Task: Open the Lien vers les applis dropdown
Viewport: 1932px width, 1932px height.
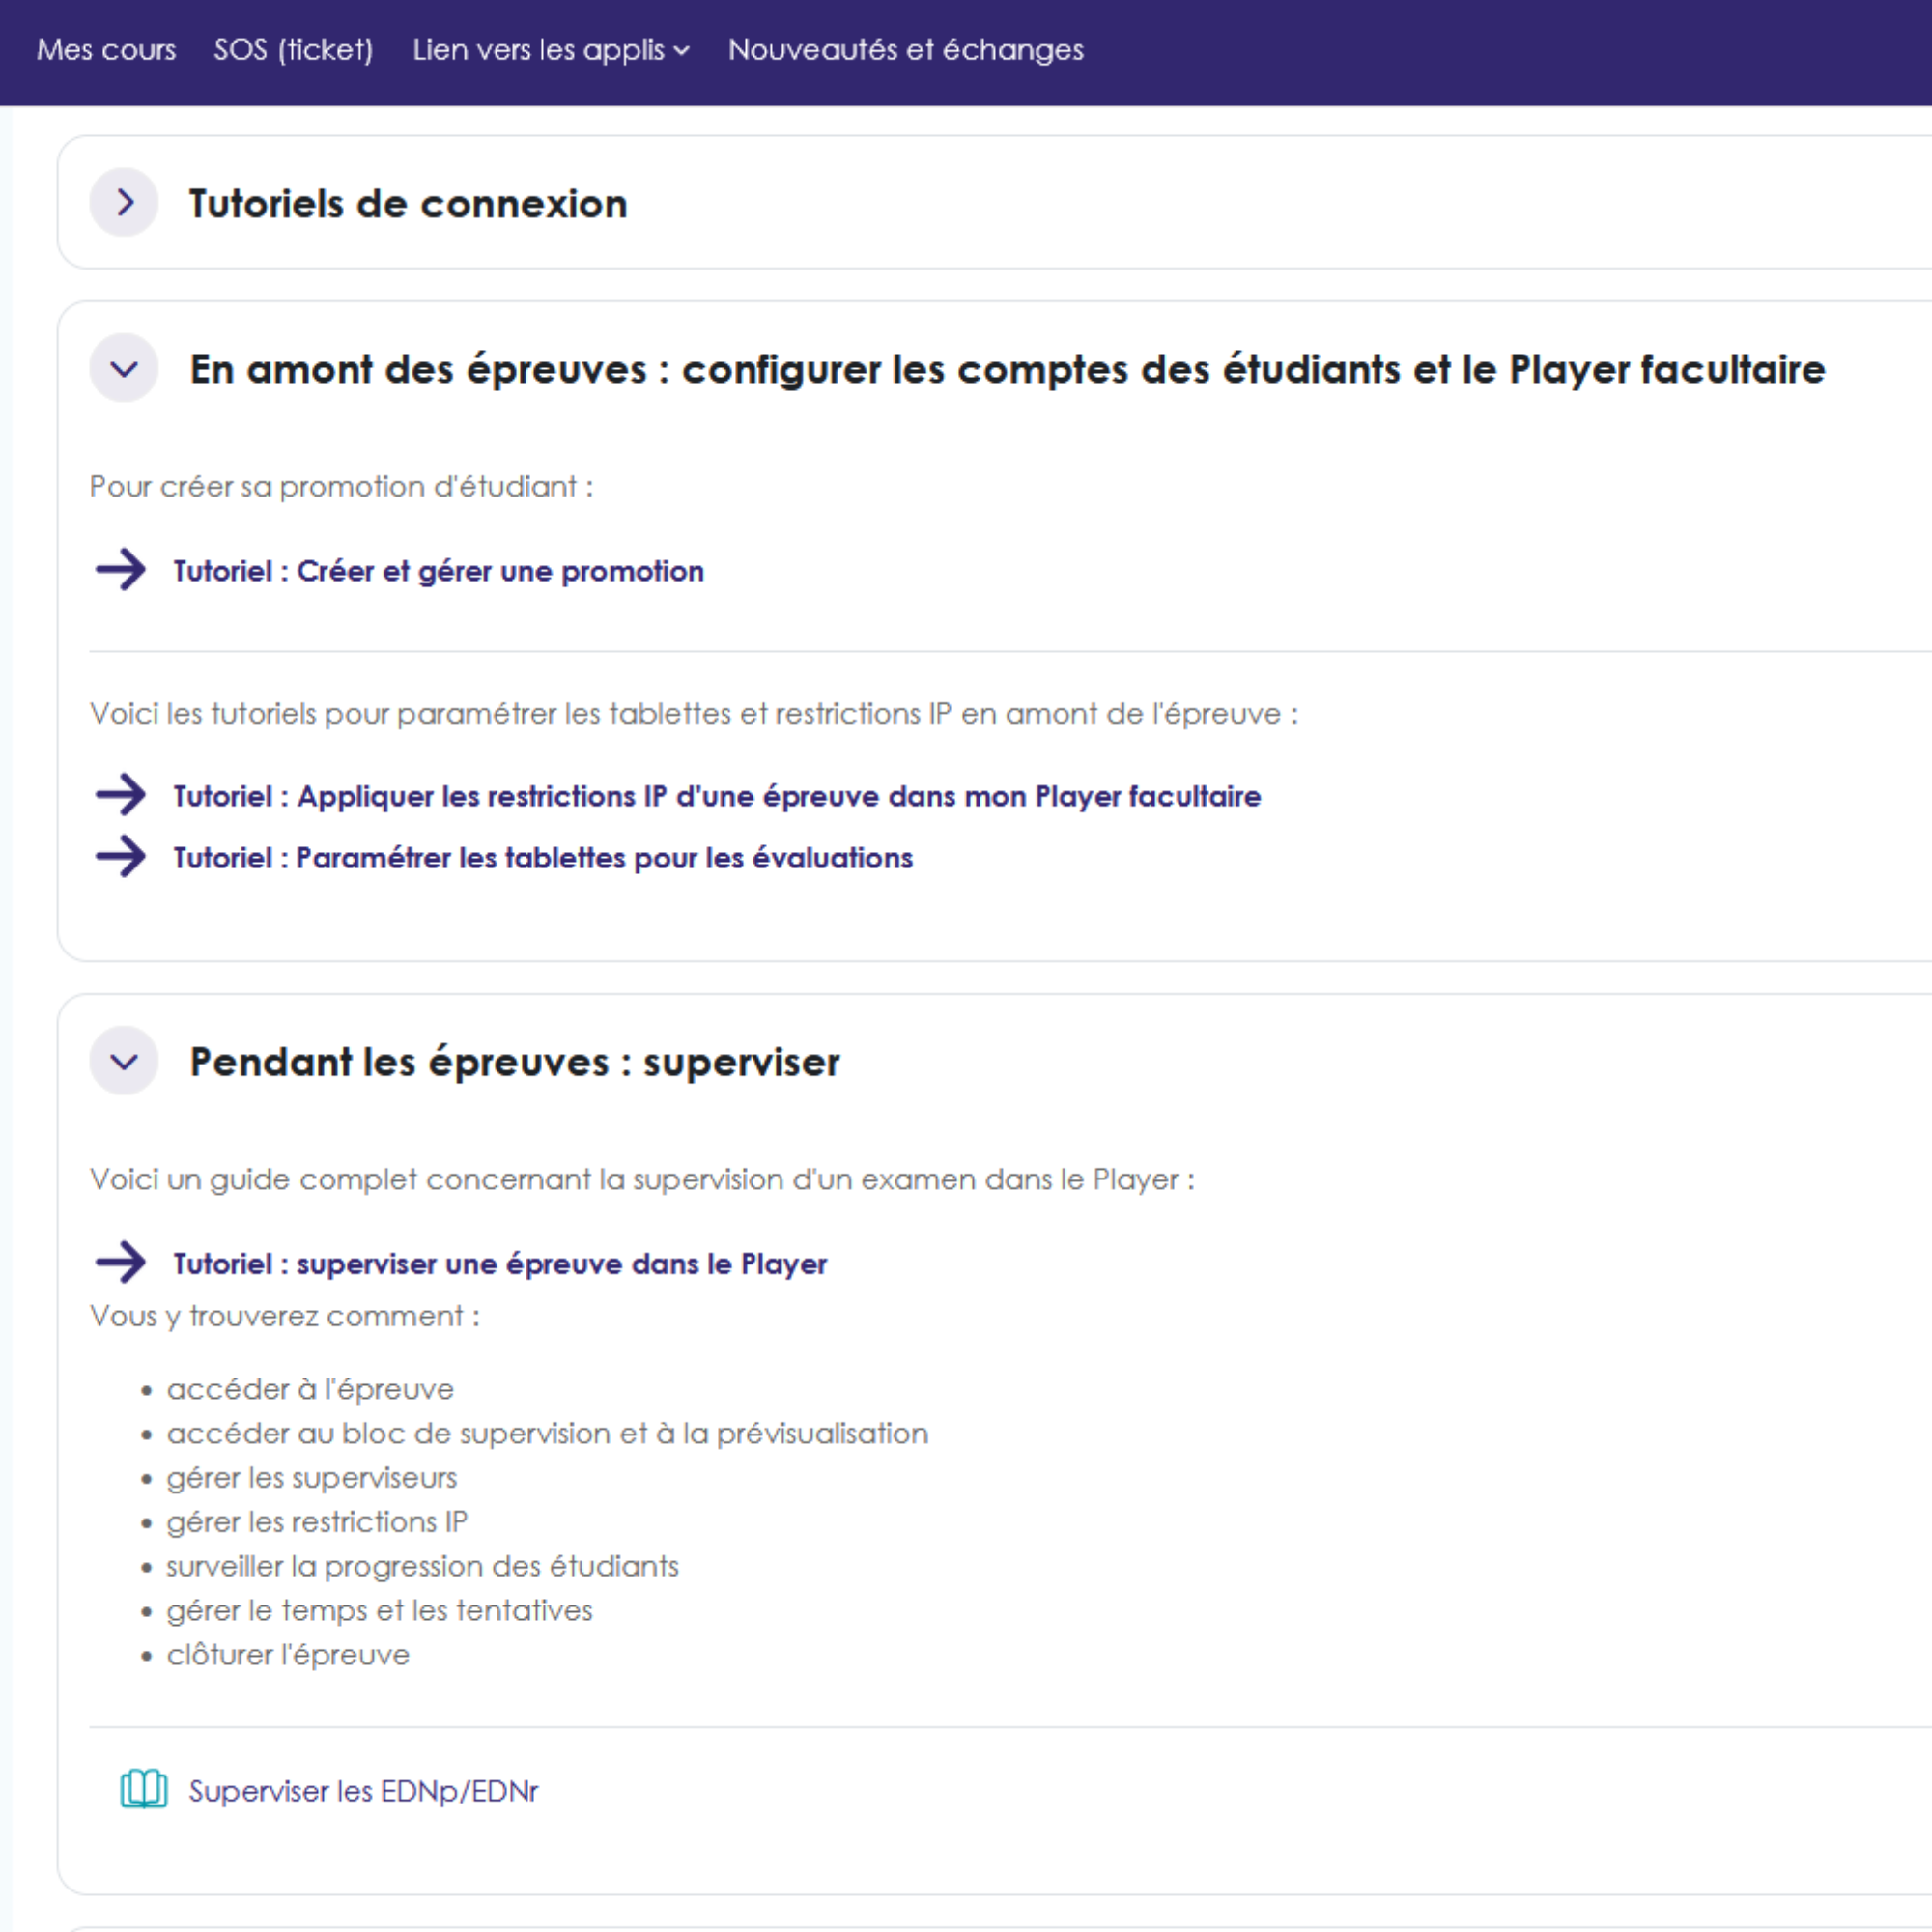Action: (x=550, y=50)
